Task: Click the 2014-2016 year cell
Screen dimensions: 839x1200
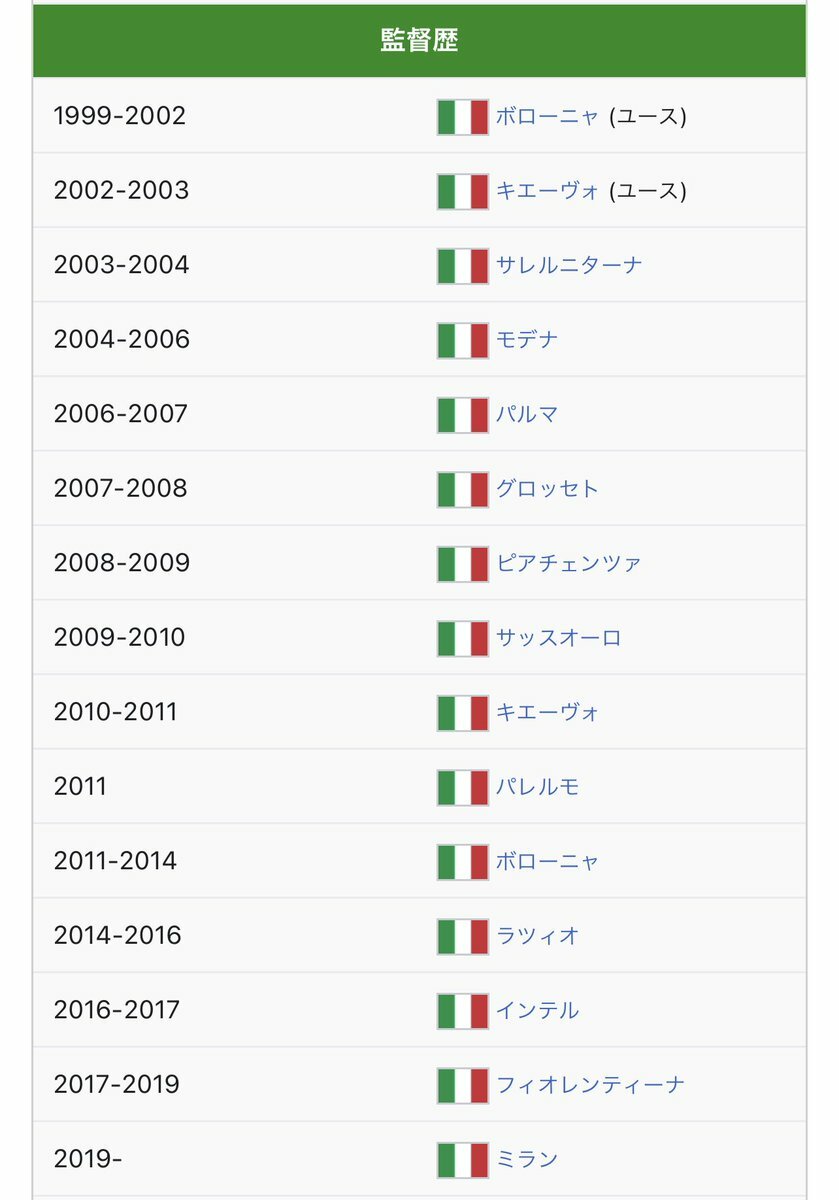Action: [118, 936]
